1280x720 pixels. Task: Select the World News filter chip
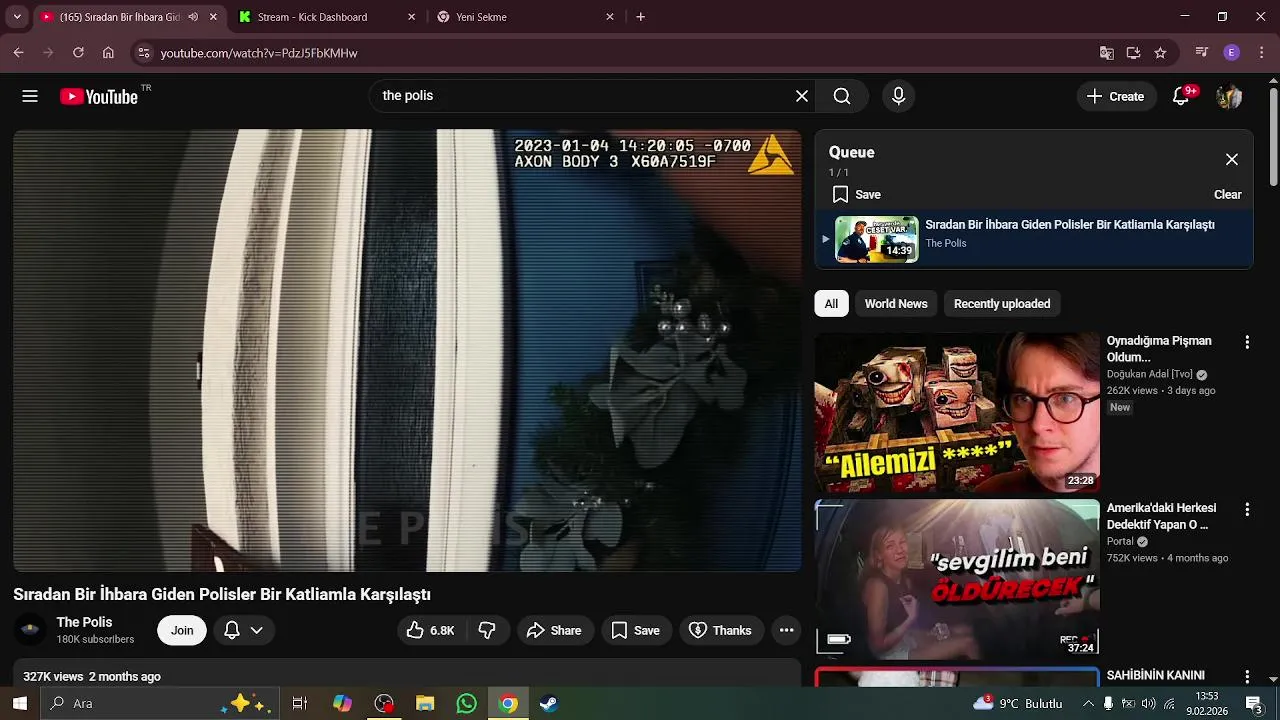[896, 304]
